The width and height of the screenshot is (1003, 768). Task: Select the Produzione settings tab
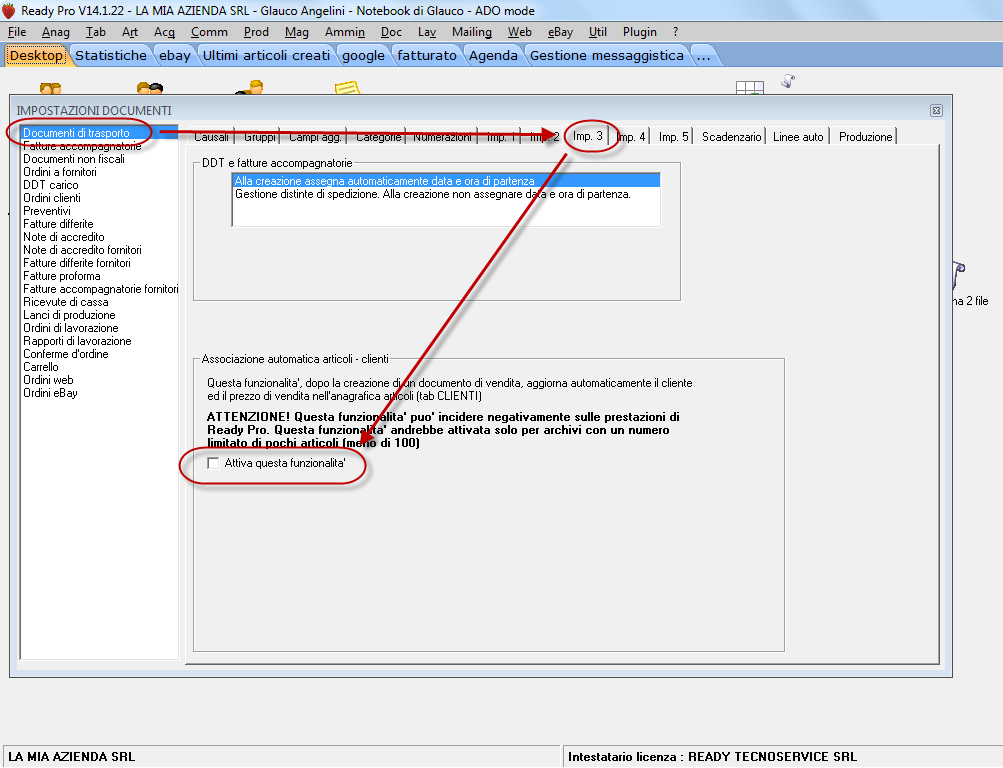pos(865,137)
